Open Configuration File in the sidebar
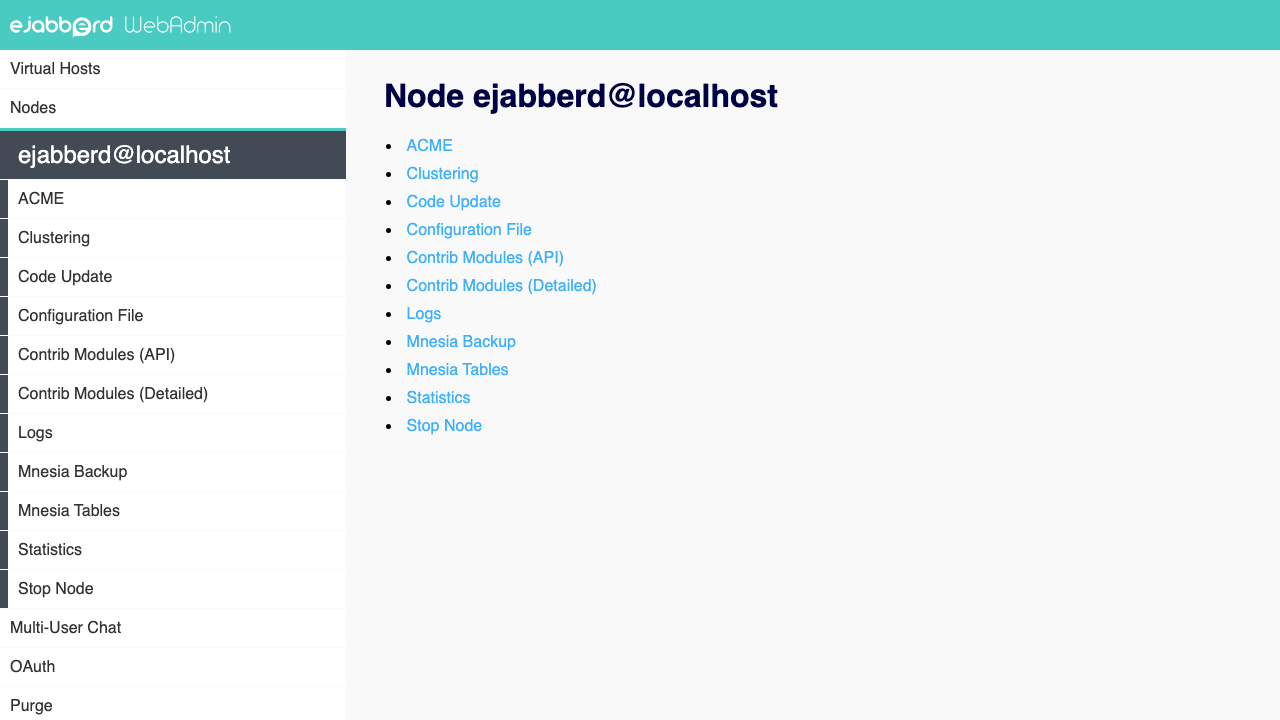The image size is (1280, 720). pyautogui.click(x=177, y=316)
